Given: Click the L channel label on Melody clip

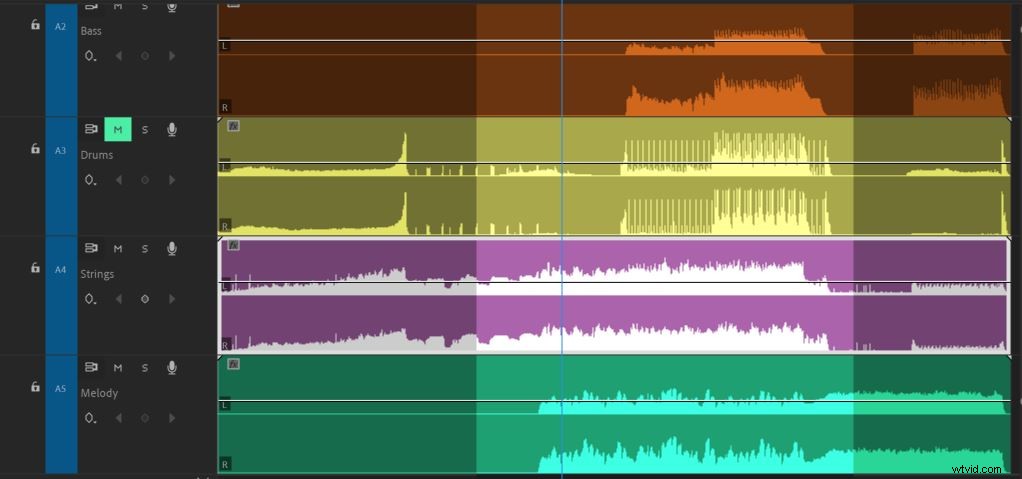Looking at the screenshot, I should click(x=225, y=405).
